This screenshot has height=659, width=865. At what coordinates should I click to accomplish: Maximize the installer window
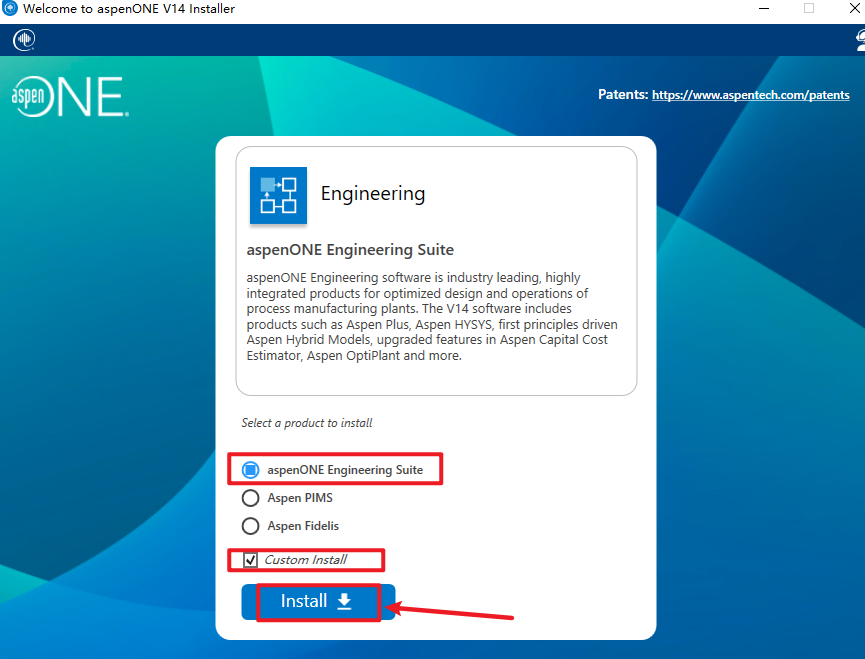pyautogui.click(x=808, y=9)
